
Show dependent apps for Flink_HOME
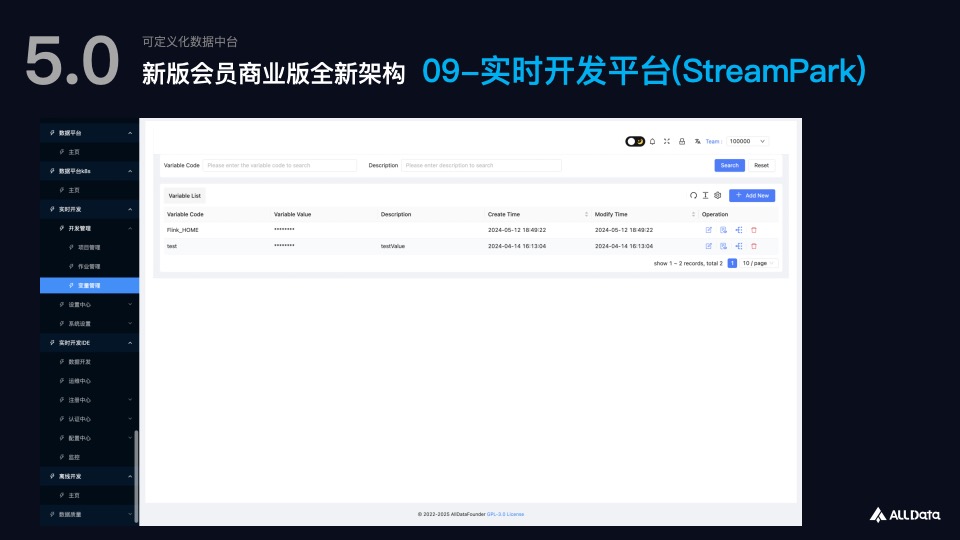click(739, 230)
